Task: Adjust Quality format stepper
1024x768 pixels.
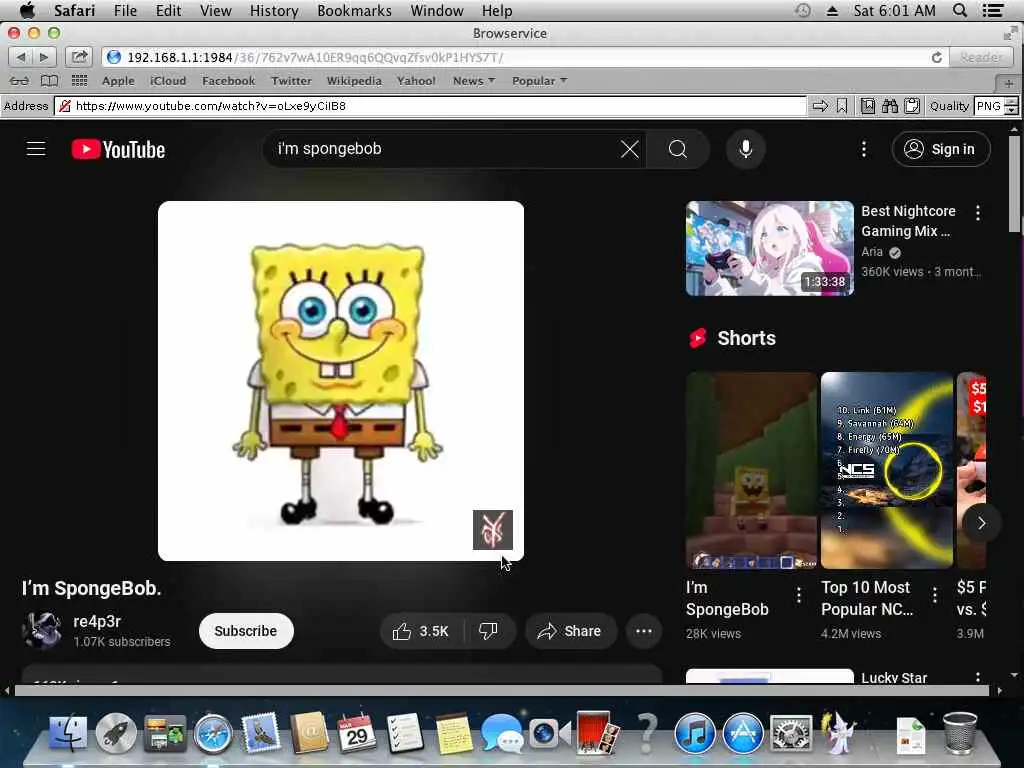Action: pos(1011,106)
